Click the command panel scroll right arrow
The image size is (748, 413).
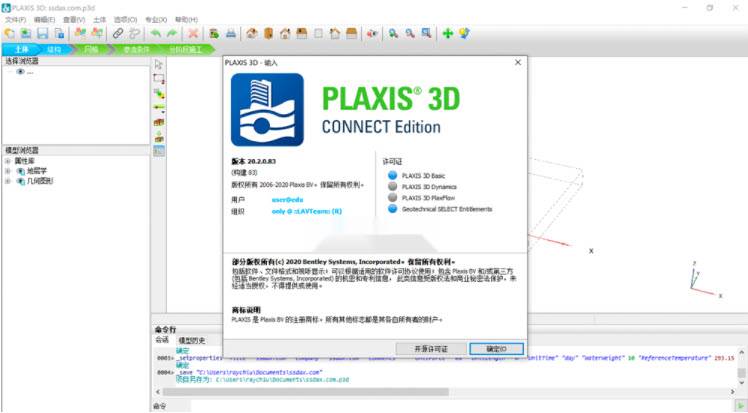pos(733,392)
